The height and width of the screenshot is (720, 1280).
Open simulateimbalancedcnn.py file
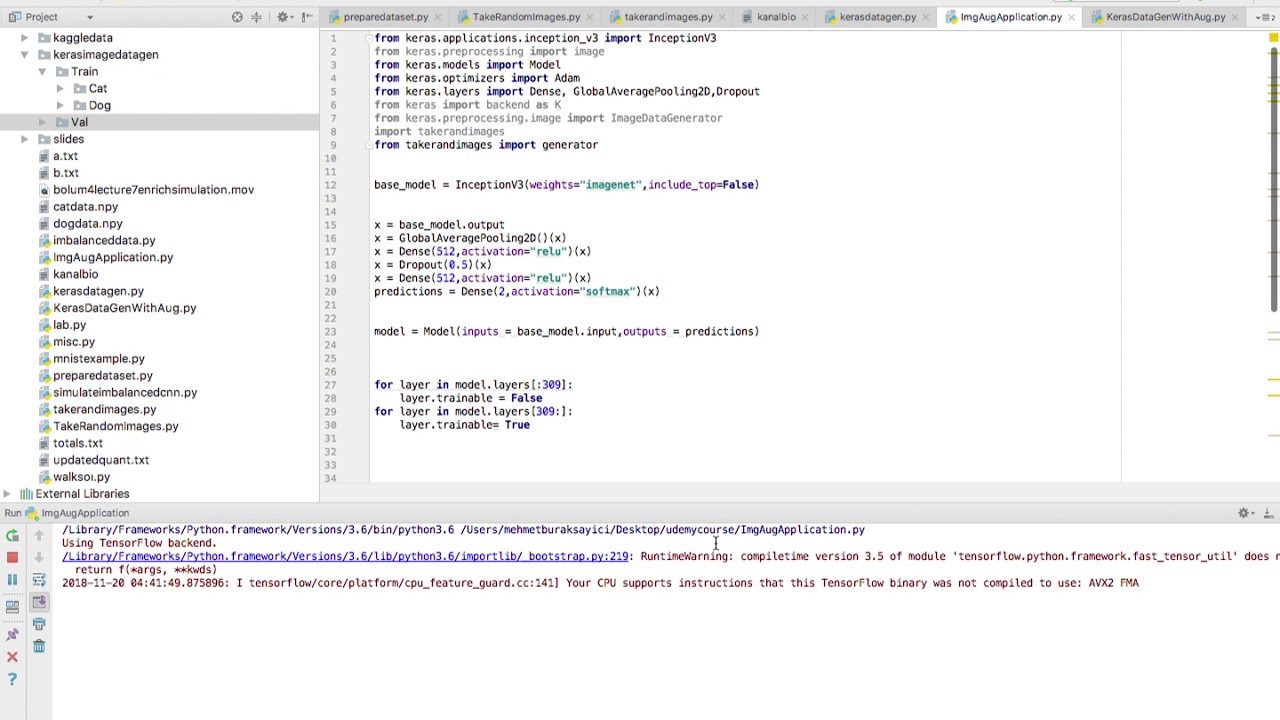(x=124, y=393)
